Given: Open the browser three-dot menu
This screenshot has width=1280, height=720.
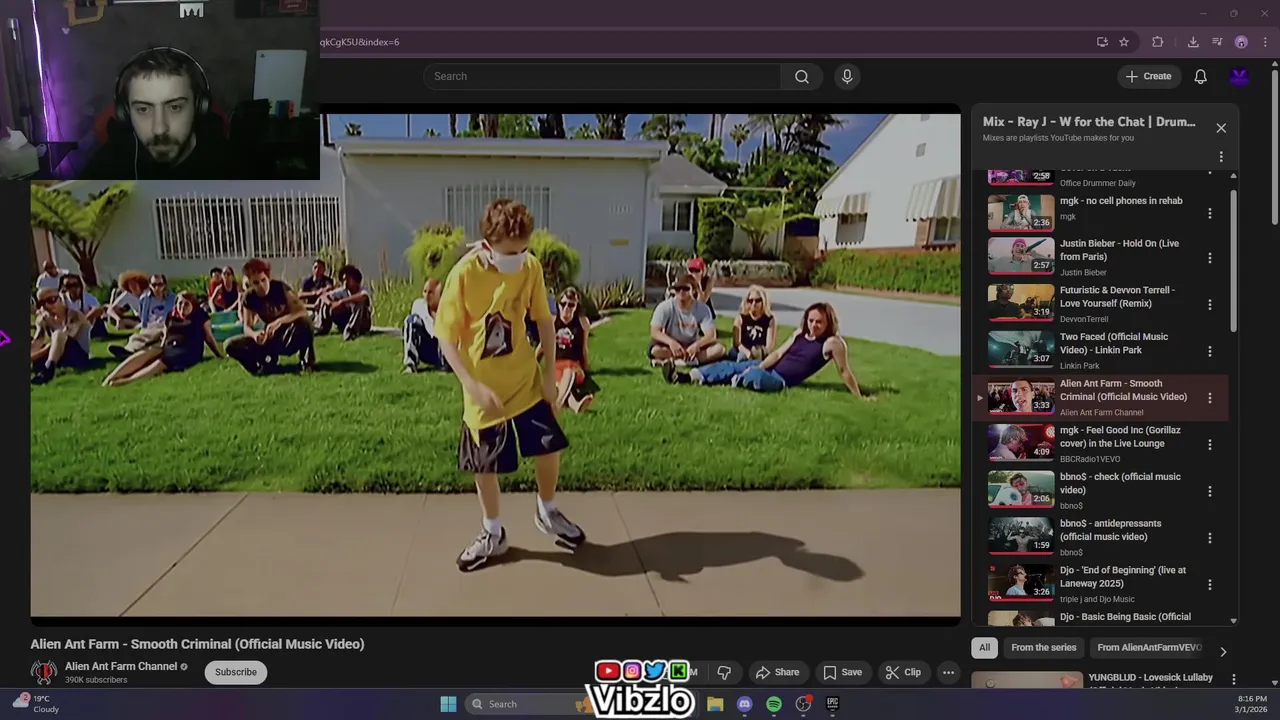Looking at the screenshot, I should (x=1264, y=42).
